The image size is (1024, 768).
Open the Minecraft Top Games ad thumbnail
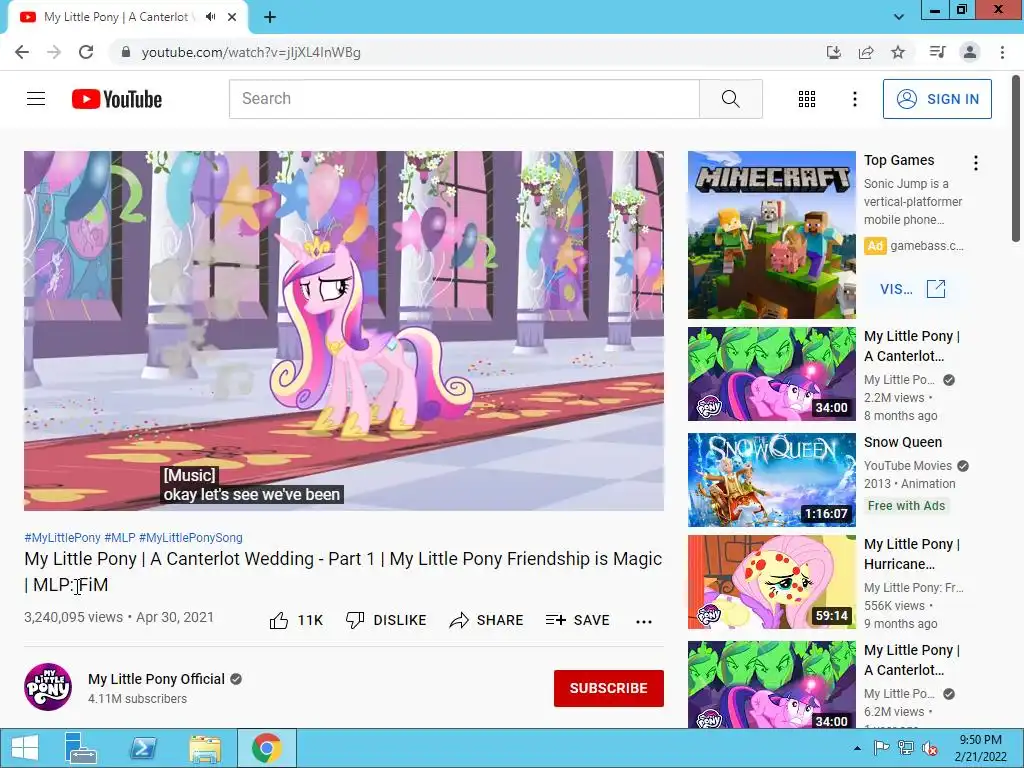771,235
